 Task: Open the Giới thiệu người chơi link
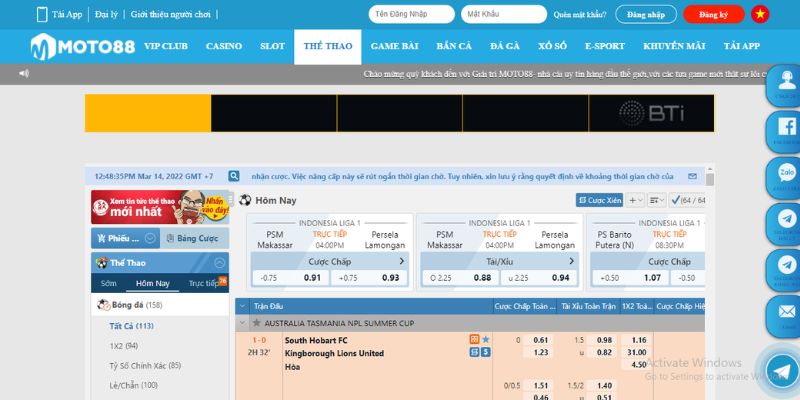(x=170, y=14)
